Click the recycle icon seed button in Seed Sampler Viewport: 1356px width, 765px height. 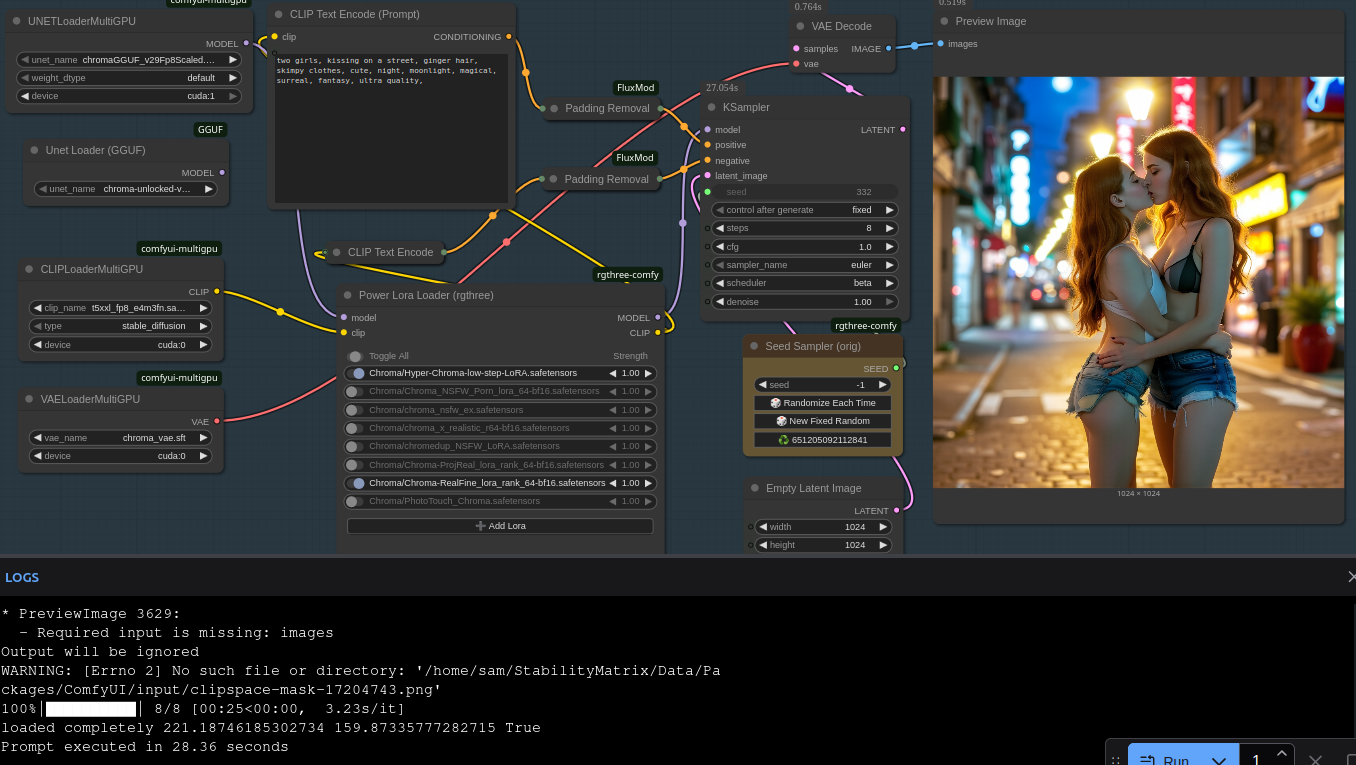822,440
